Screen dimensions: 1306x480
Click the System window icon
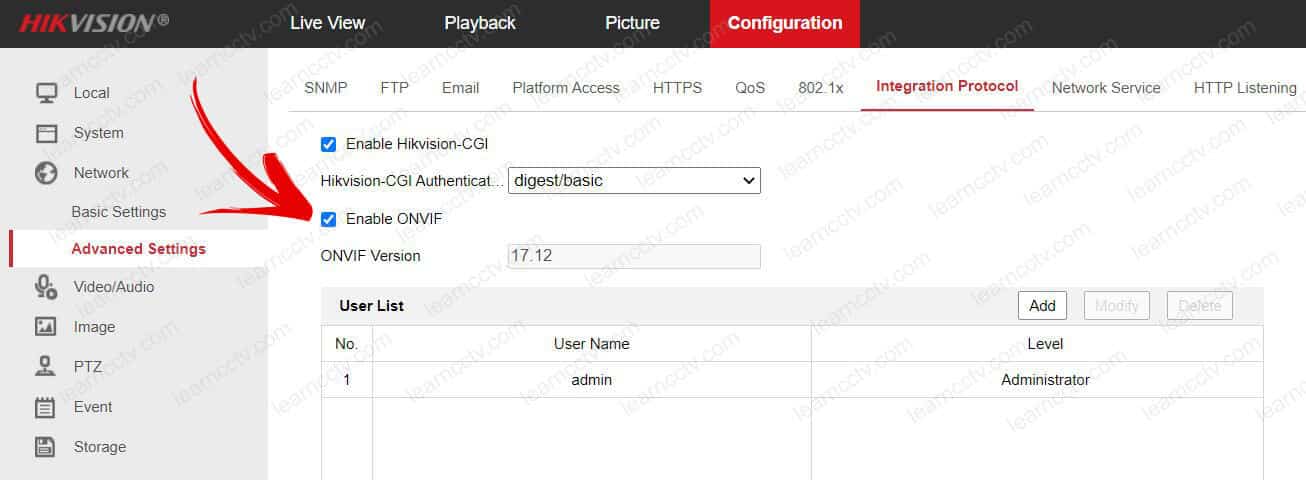pos(46,133)
